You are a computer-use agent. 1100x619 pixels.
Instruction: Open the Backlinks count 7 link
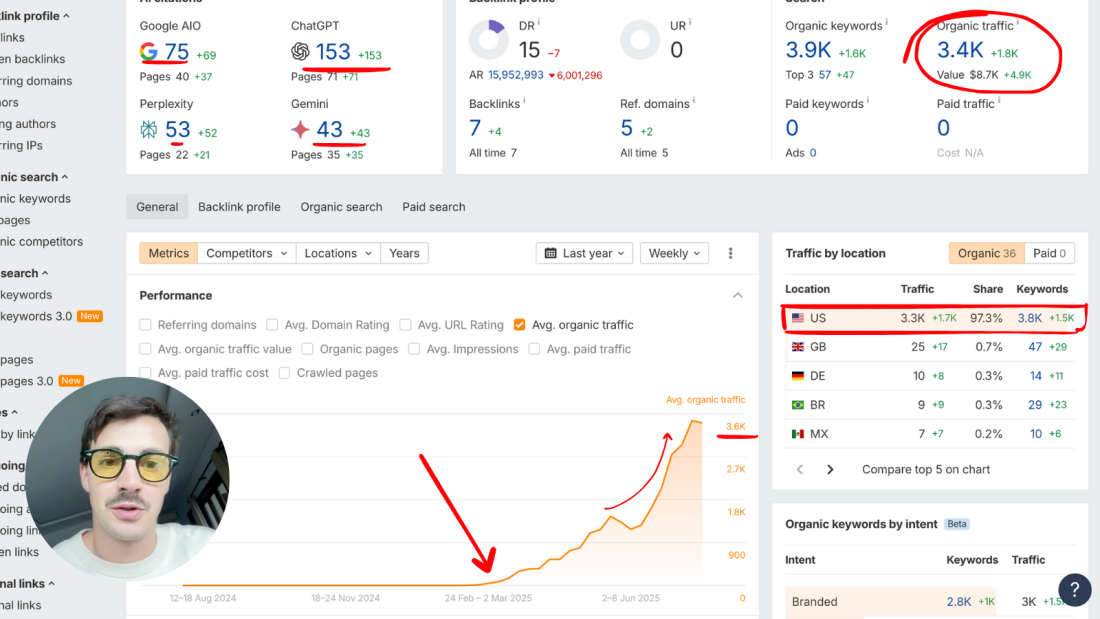[475, 128]
